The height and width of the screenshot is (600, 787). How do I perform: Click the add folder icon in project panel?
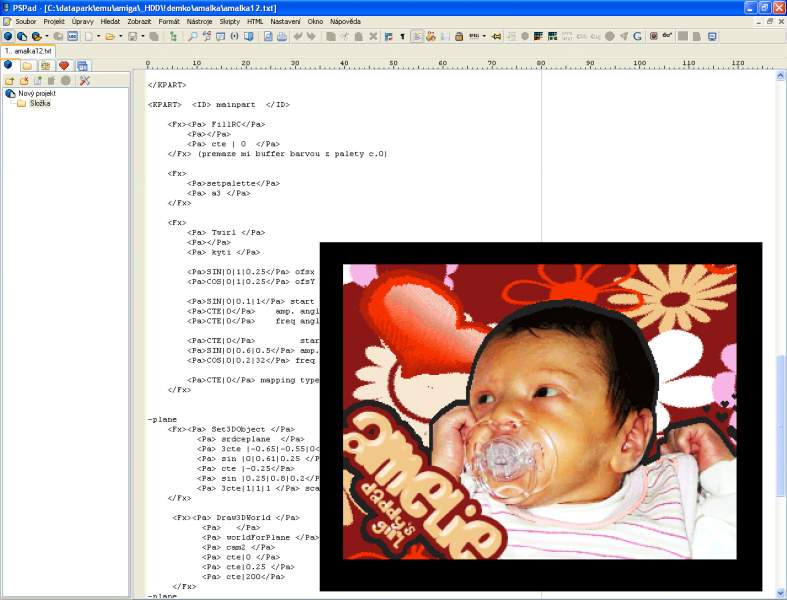pyautogui.click(x=9, y=80)
